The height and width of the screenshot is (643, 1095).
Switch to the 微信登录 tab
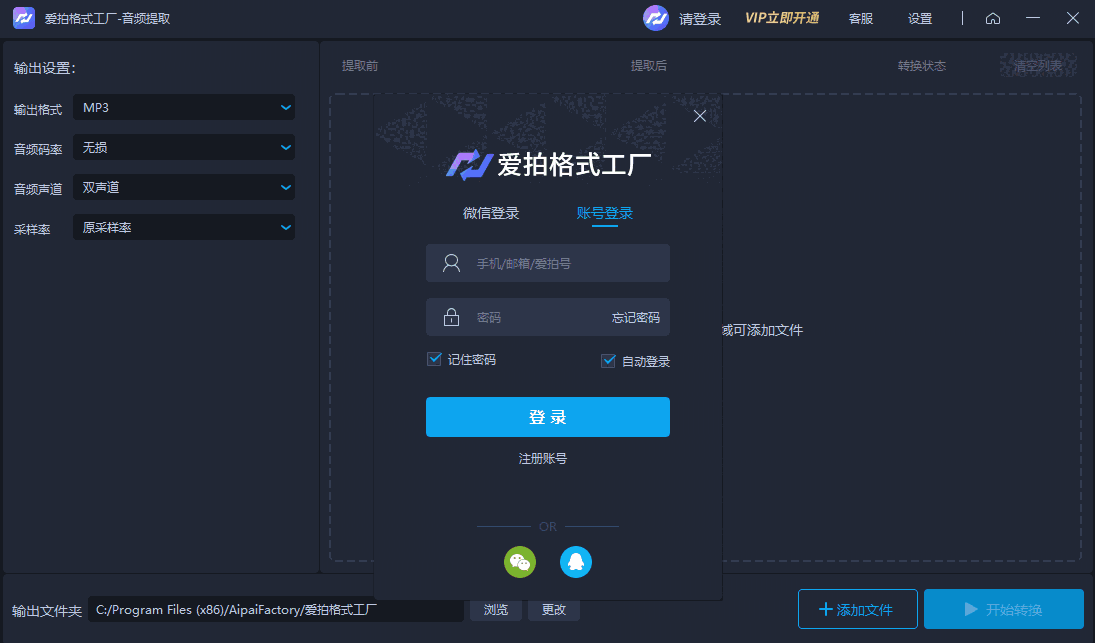(x=490, y=213)
